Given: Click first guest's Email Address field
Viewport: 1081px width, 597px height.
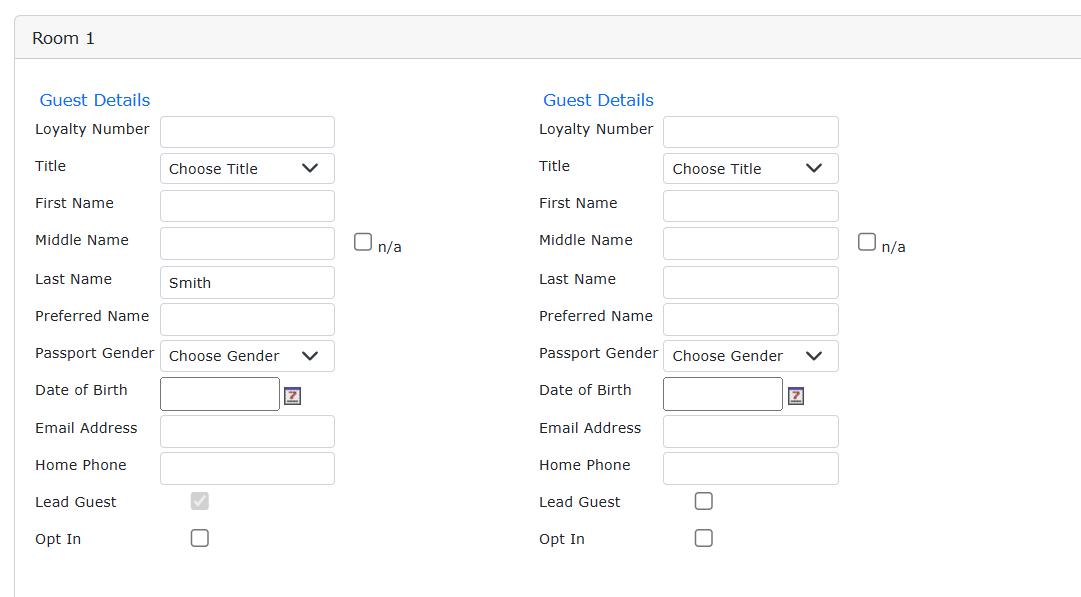Looking at the screenshot, I should click(x=247, y=431).
